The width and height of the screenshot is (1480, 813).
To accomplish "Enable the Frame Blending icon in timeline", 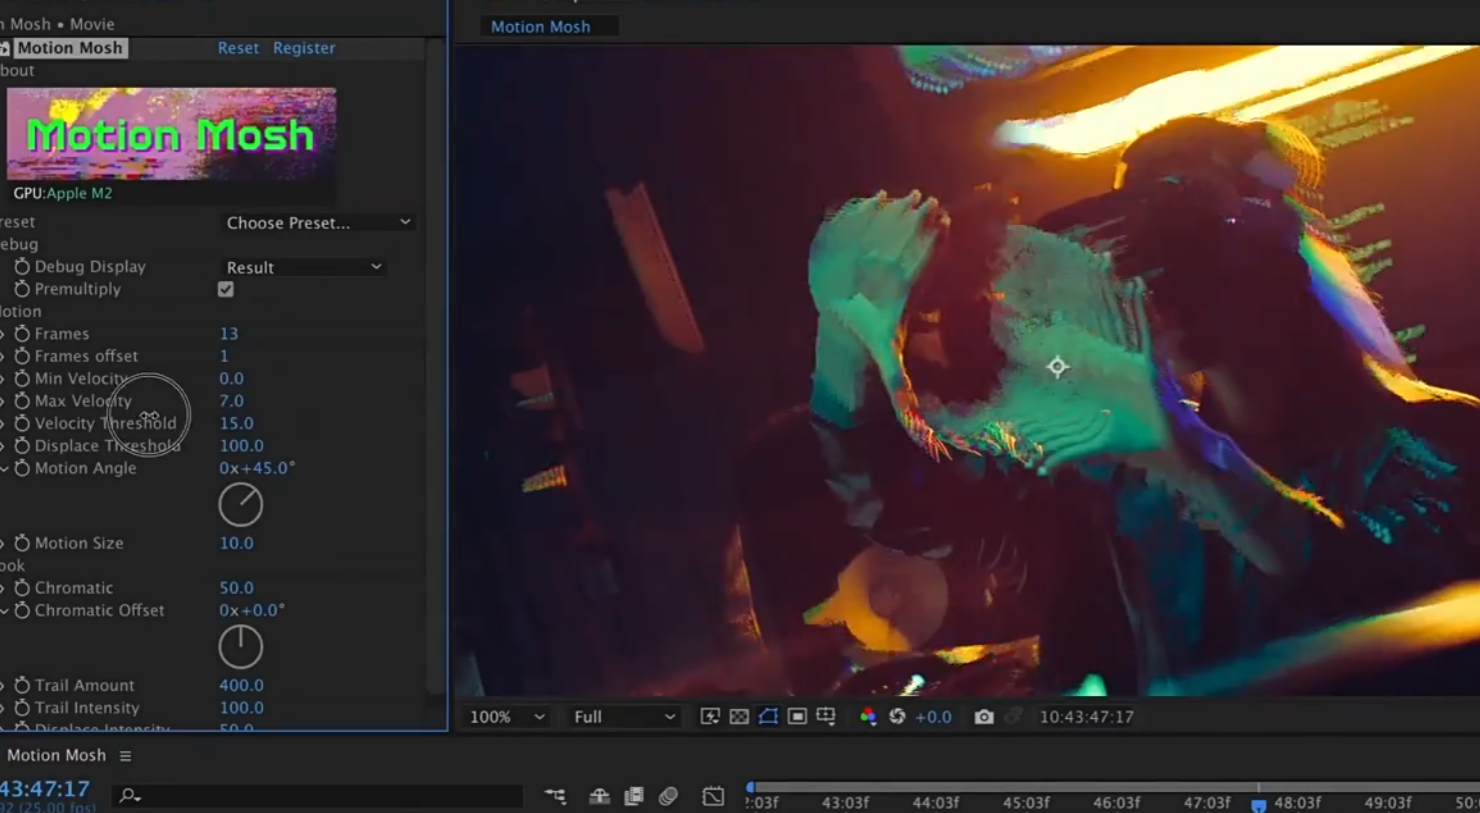I will point(634,796).
